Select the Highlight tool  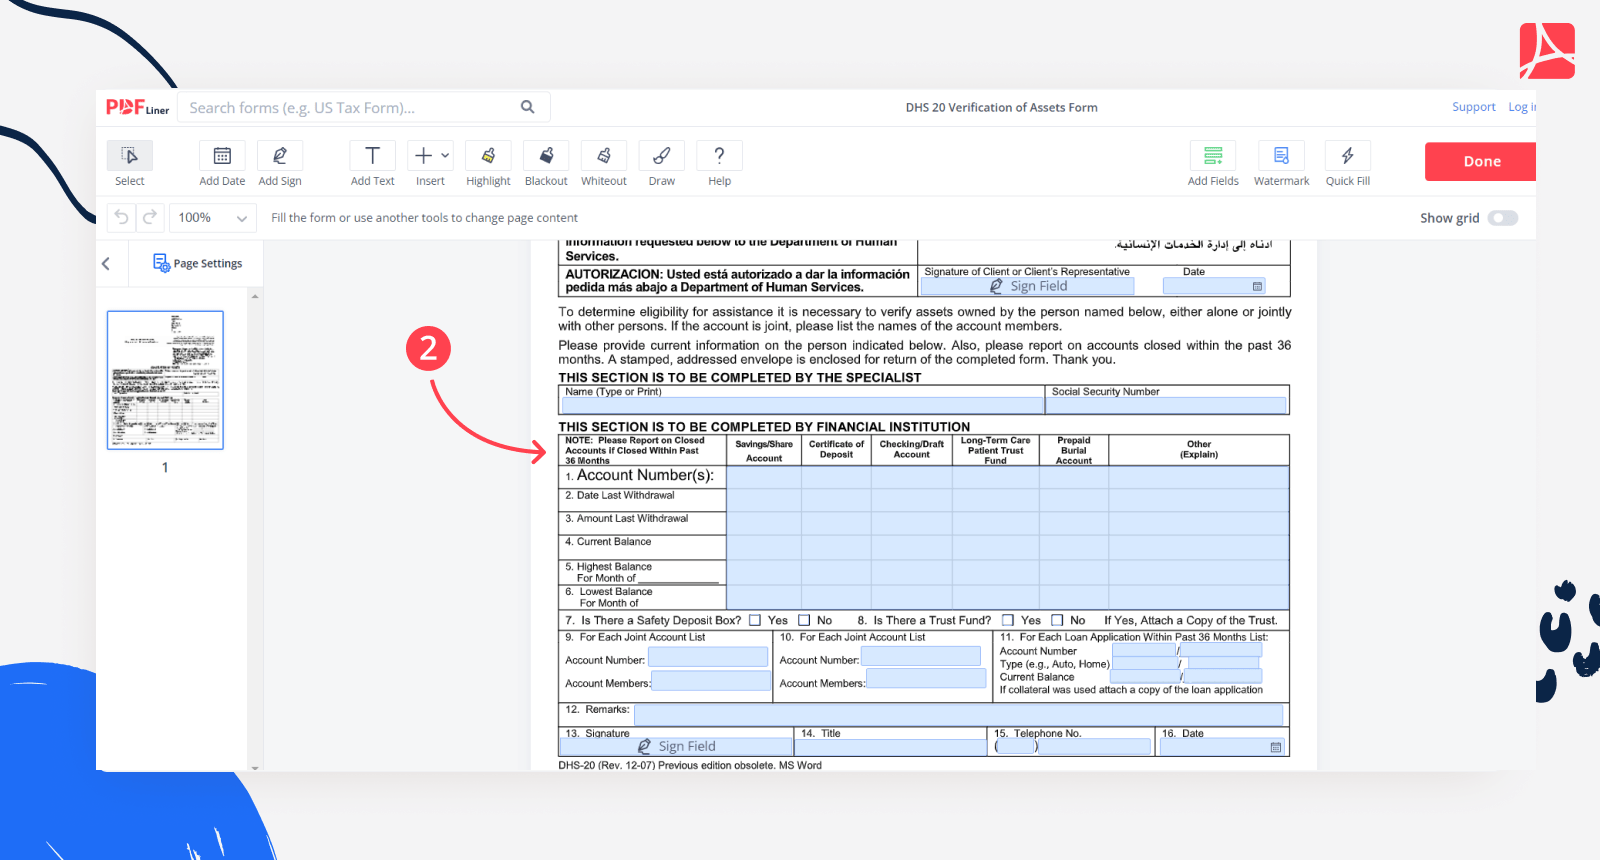click(x=488, y=157)
